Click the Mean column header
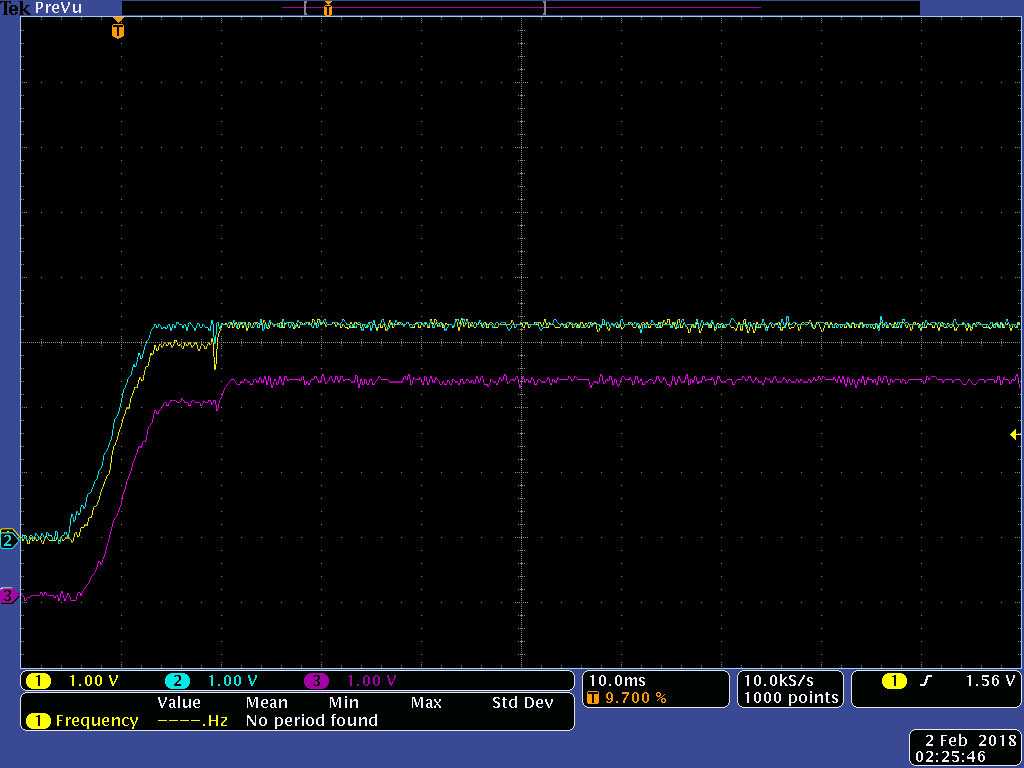1024x768 pixels. [266, 703]
